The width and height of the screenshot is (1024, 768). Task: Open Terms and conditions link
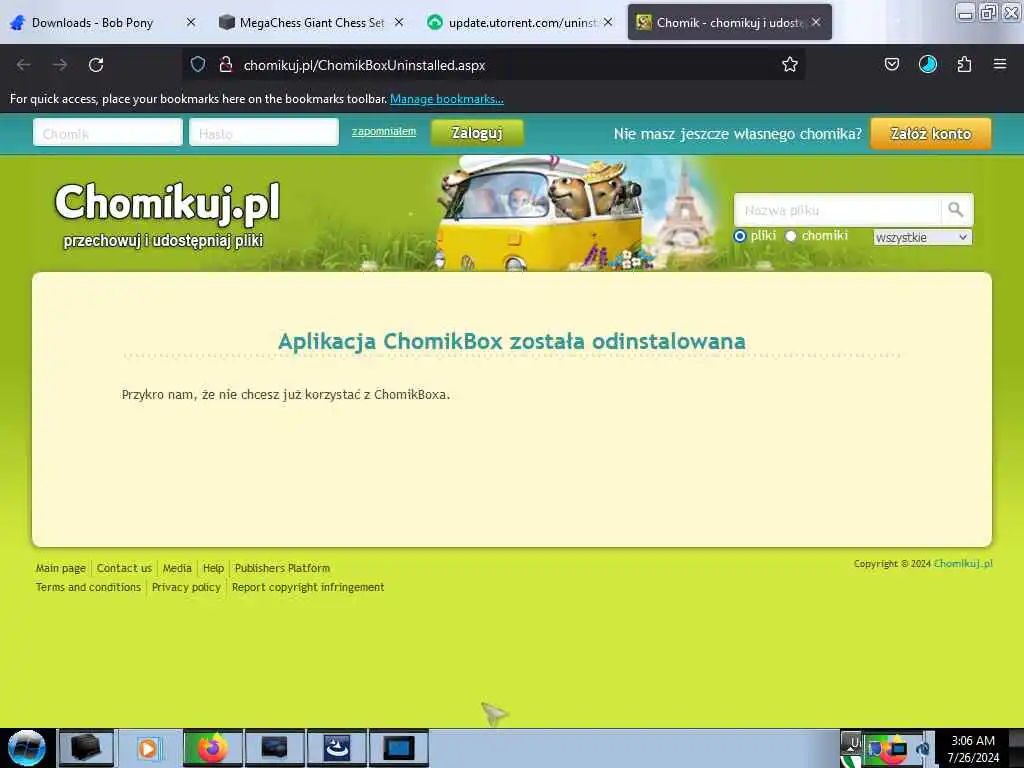(x=88, y=587)
